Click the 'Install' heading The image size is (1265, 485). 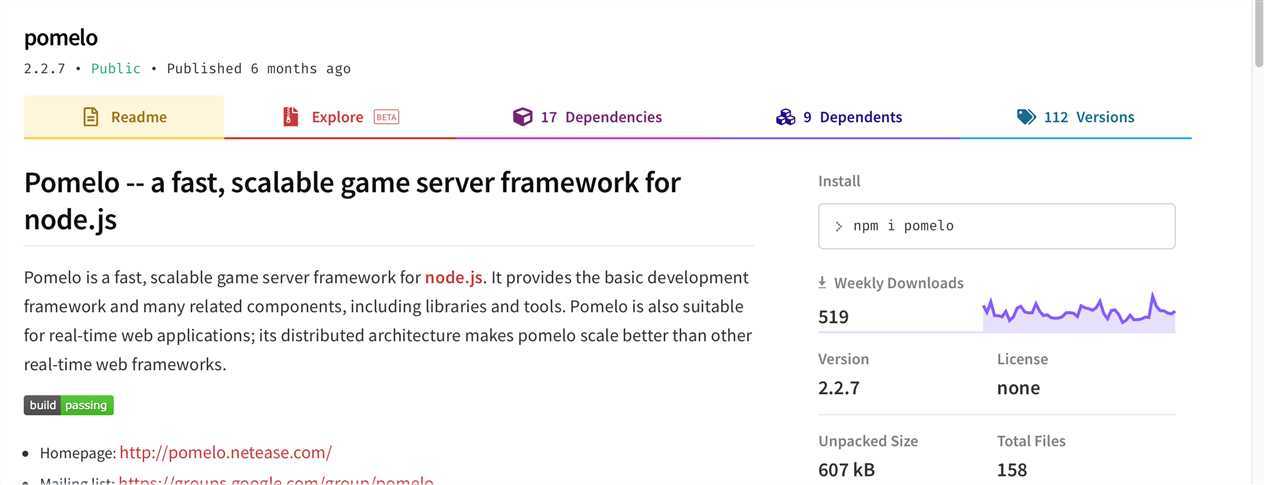839,181
